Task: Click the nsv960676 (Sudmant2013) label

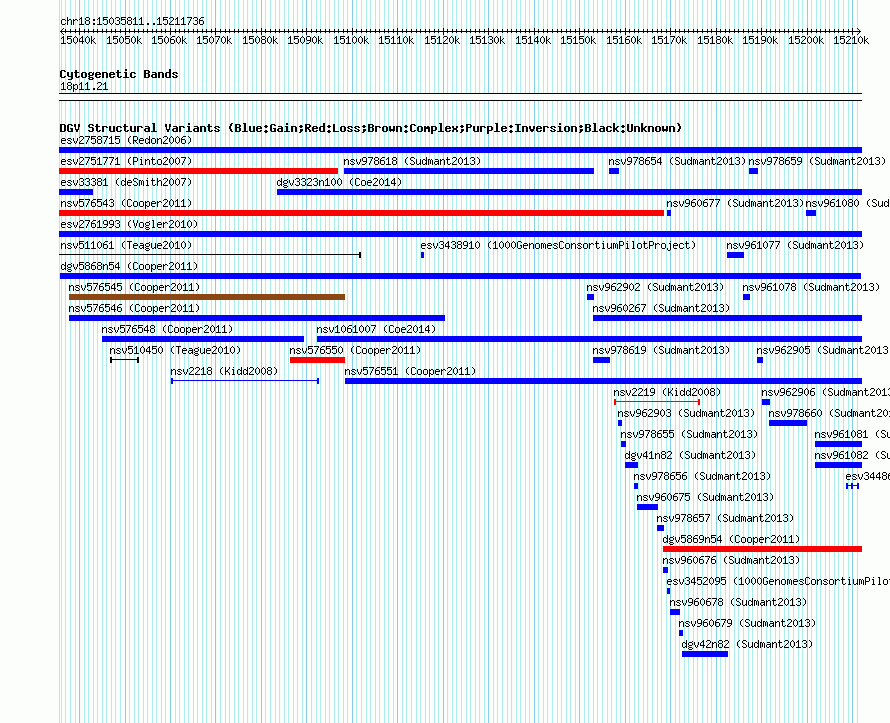Action: pos(731,560)
